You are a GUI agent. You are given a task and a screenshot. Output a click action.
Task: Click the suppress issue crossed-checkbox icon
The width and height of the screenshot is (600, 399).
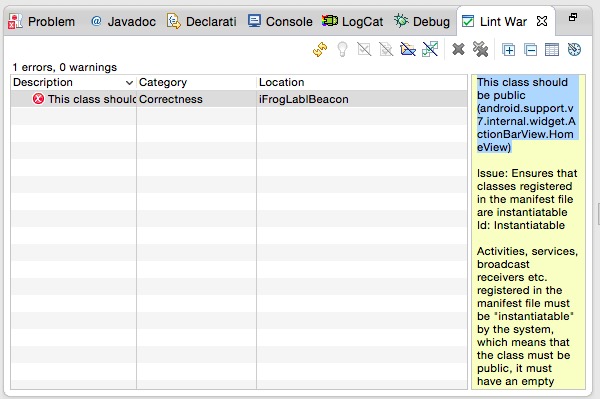pos(364,49)
